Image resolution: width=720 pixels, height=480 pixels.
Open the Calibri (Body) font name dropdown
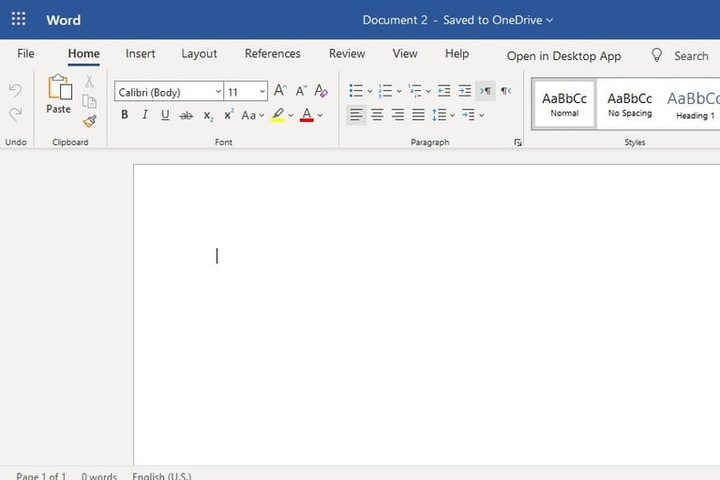pos(168,92)
